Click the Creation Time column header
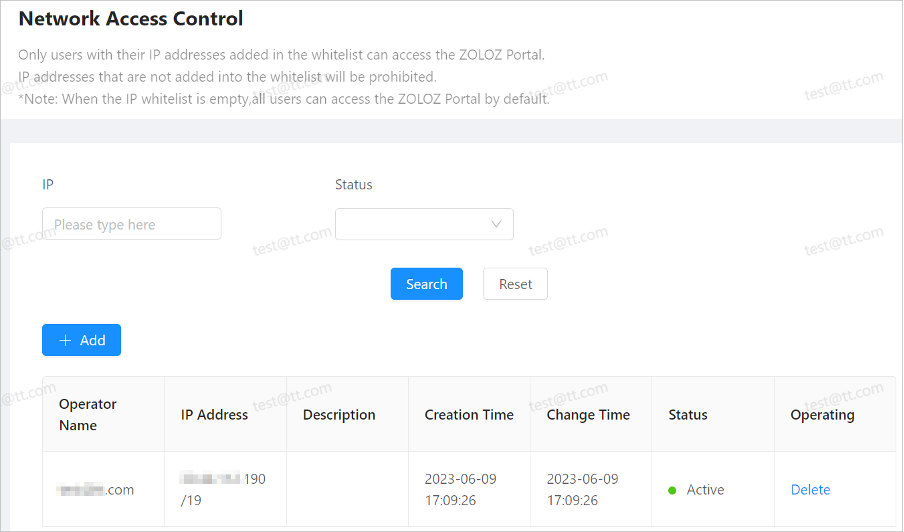Image resolution: width=904 pixels, height=532 pixels. [x=469, y=414]
